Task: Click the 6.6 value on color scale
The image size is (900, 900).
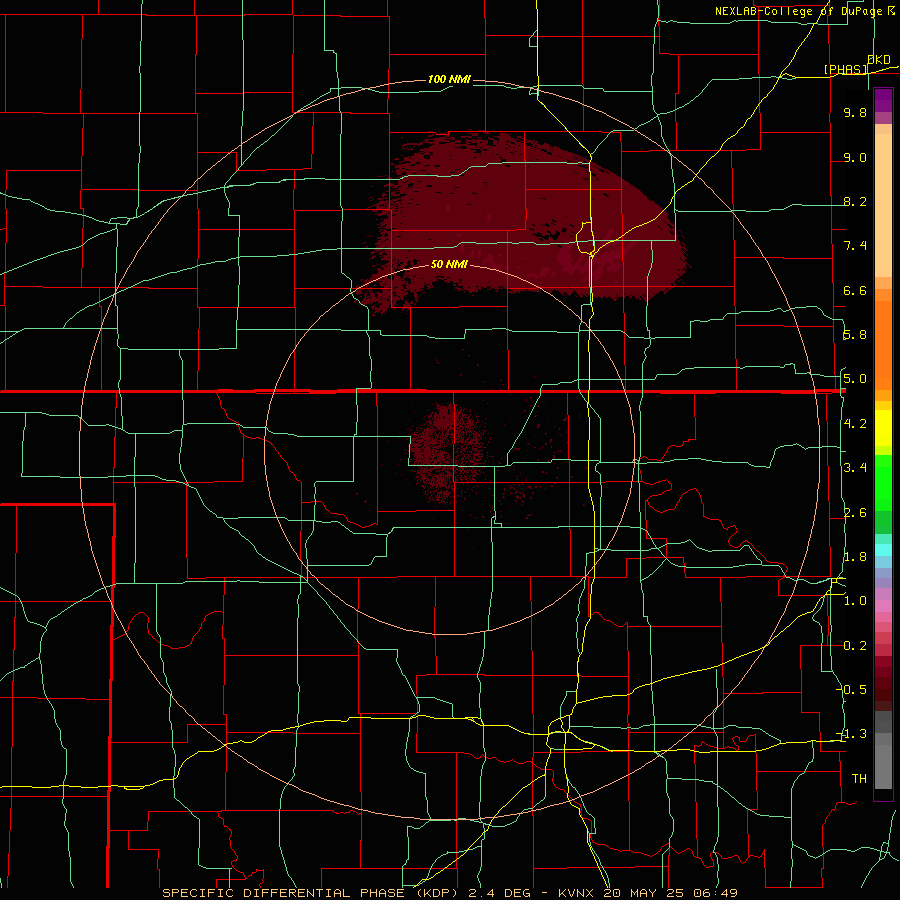Action: click(x=855, y=290)
